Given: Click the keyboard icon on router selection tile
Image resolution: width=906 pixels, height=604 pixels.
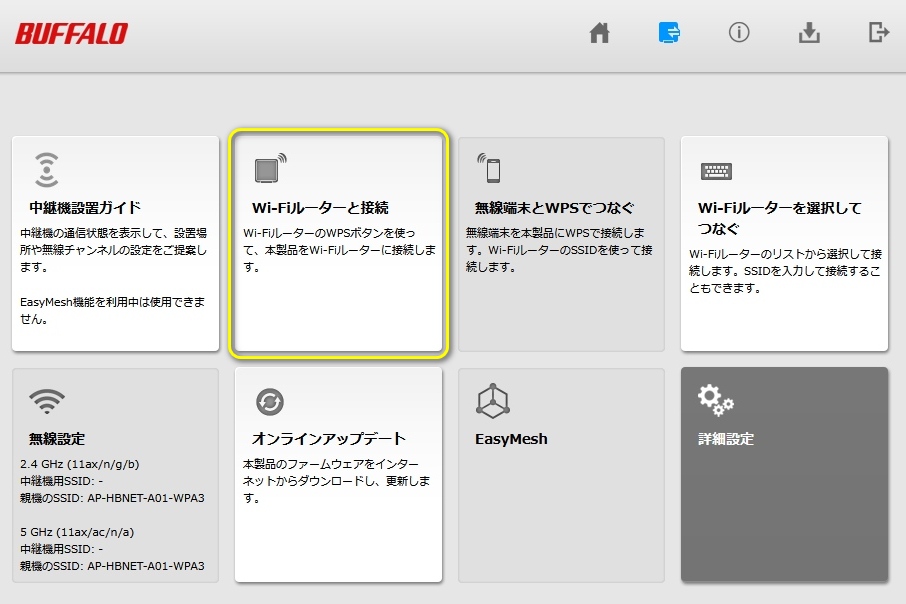Looking at the screenshot, I should pos(715,170).
